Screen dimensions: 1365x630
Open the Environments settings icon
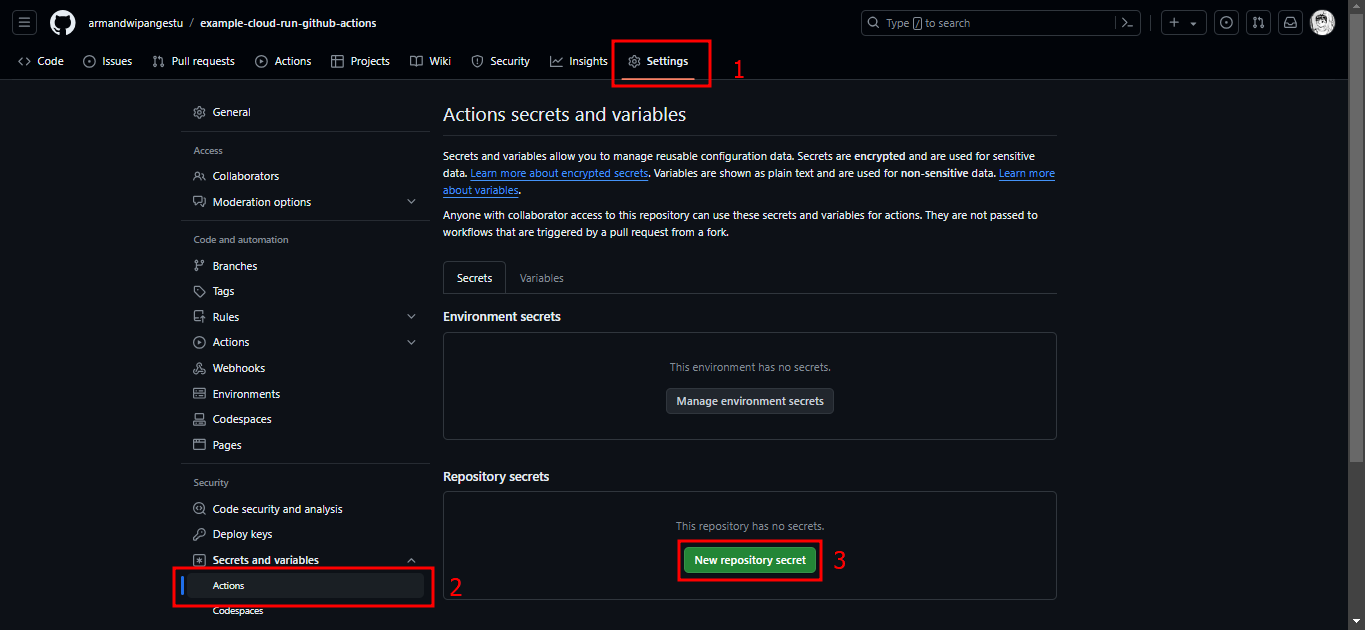[199, 393]
